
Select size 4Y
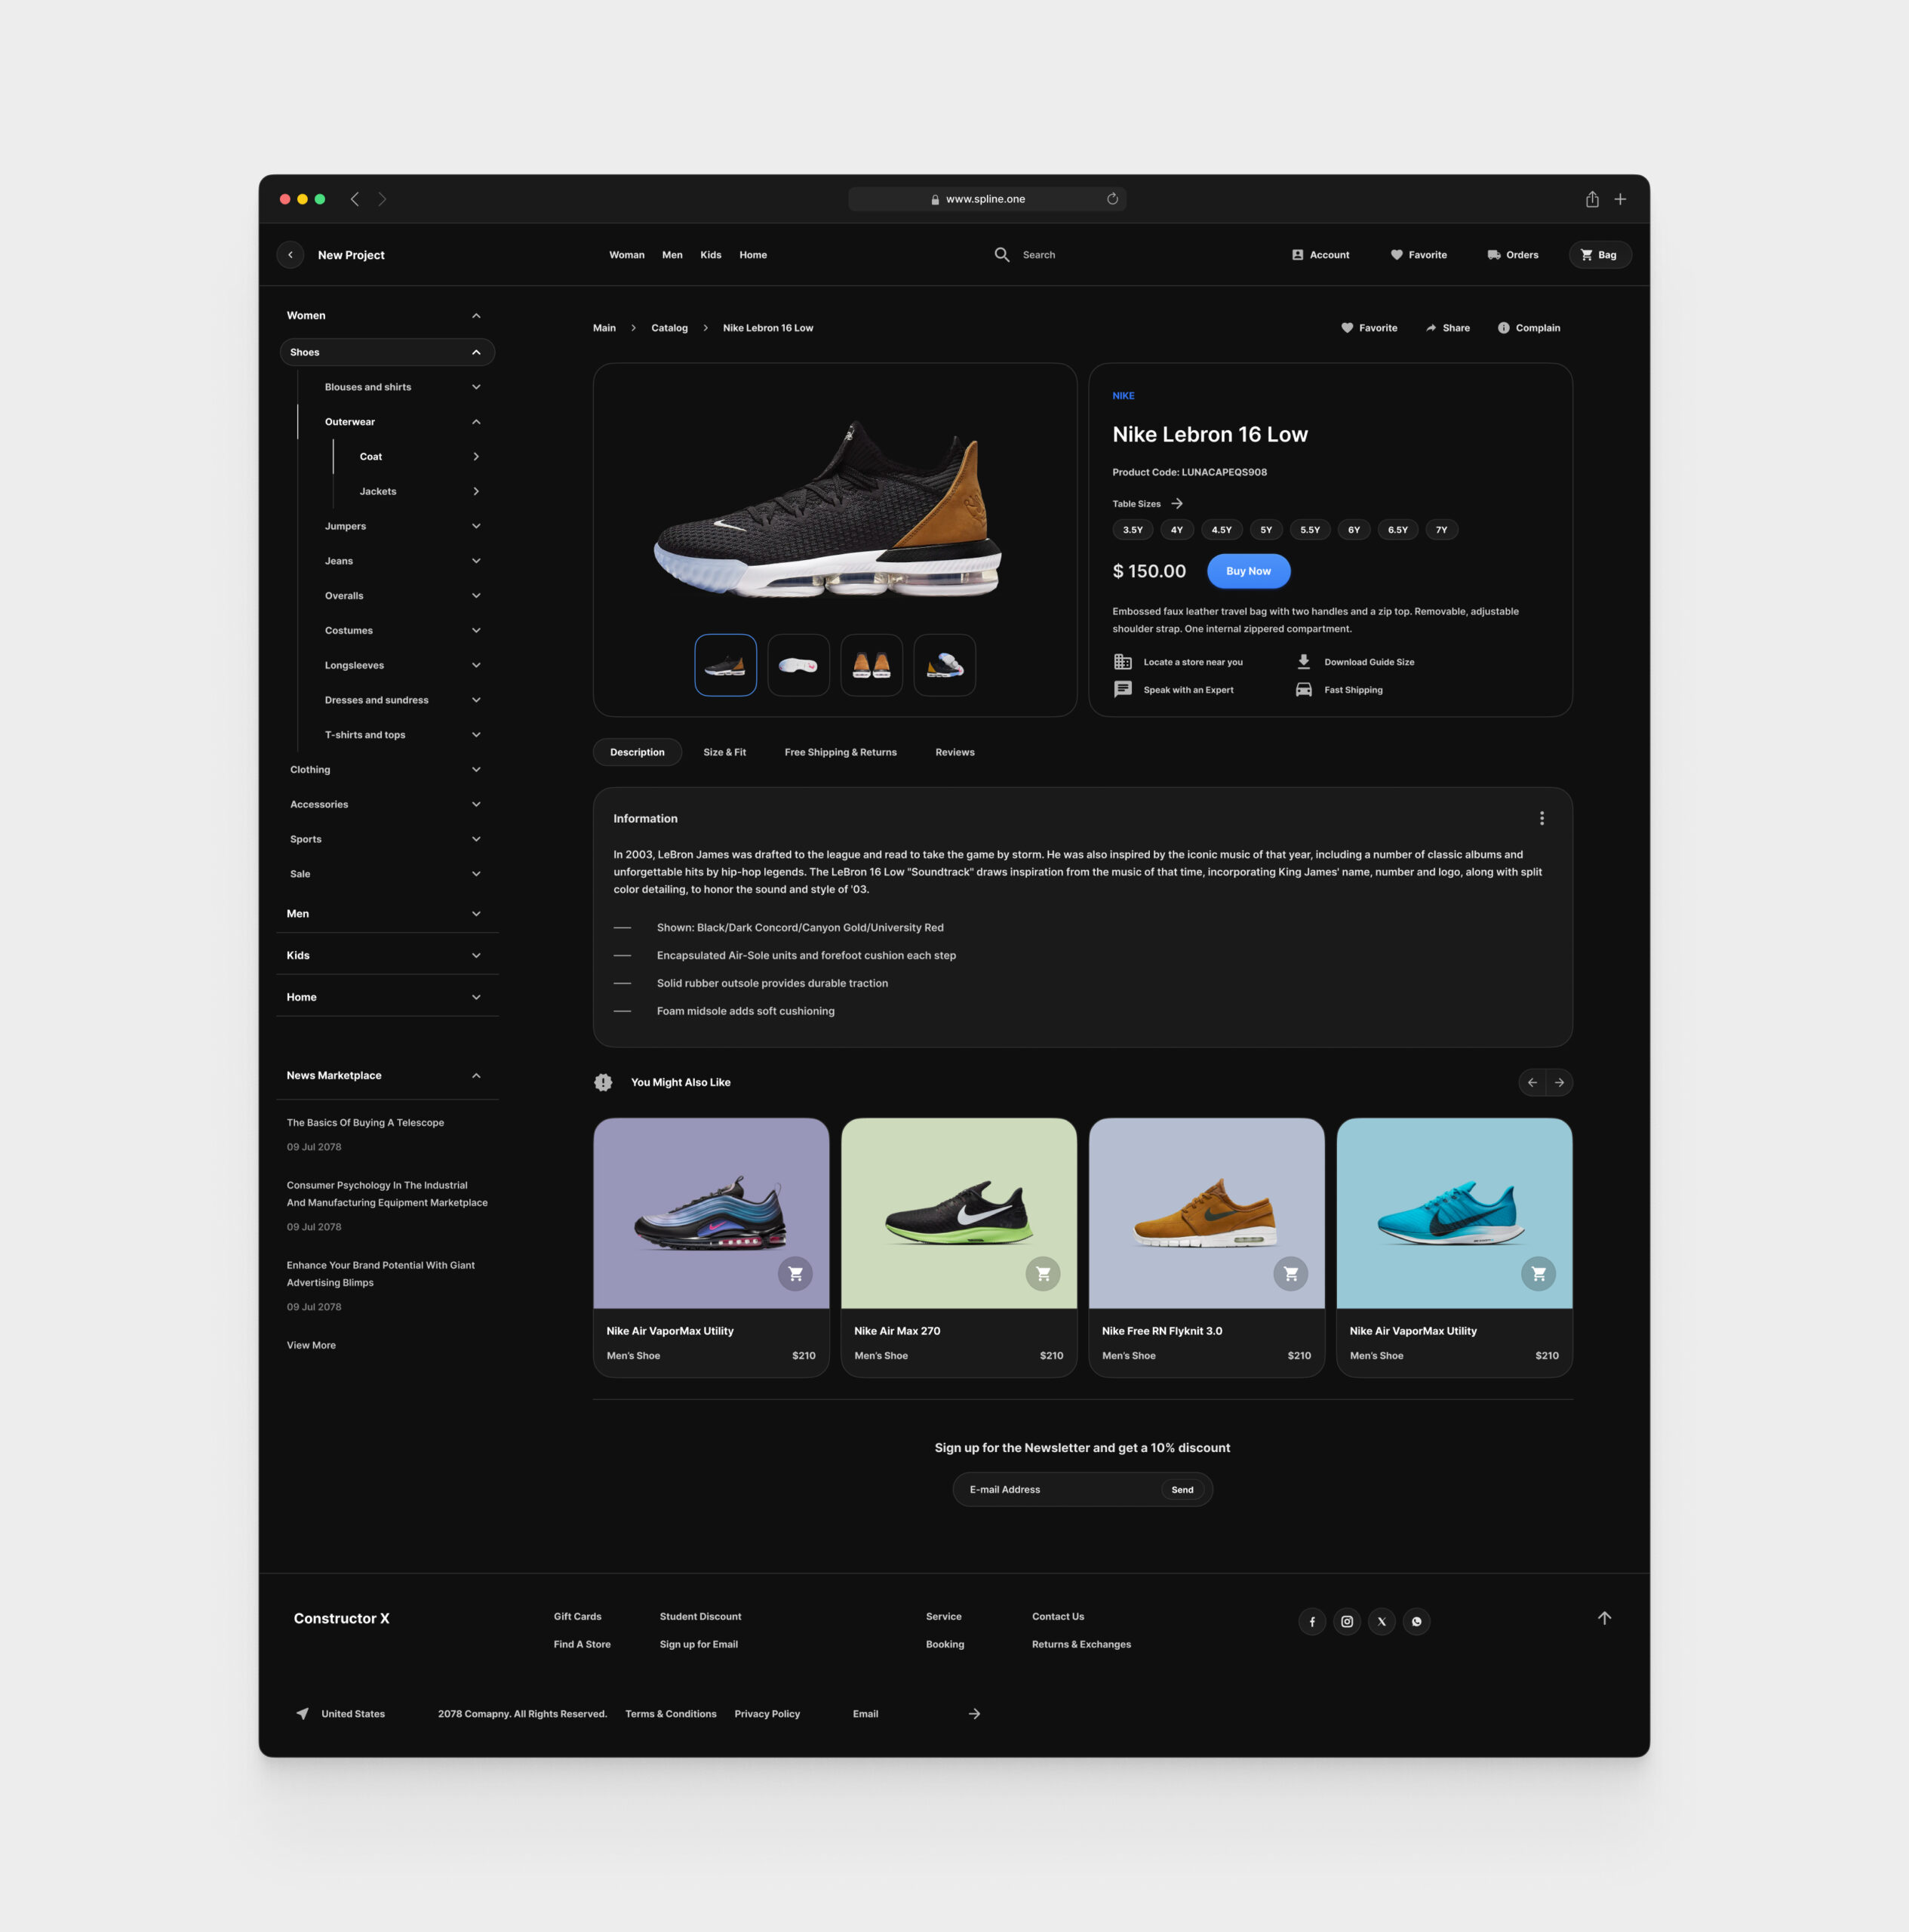(x=1177, y=530)
